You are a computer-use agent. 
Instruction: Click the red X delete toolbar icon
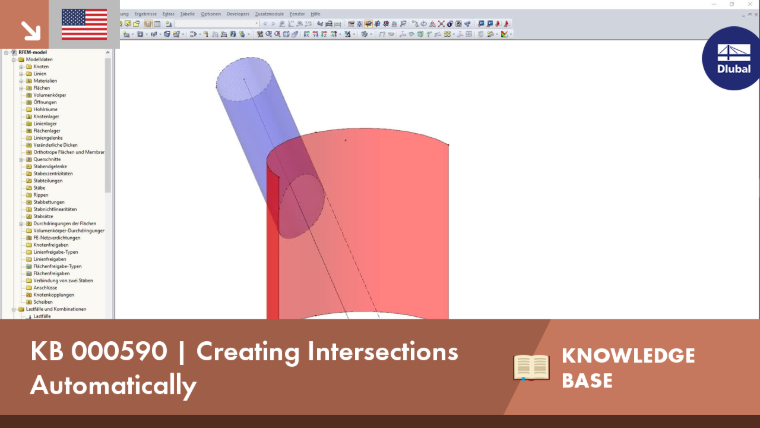point(441,24)
